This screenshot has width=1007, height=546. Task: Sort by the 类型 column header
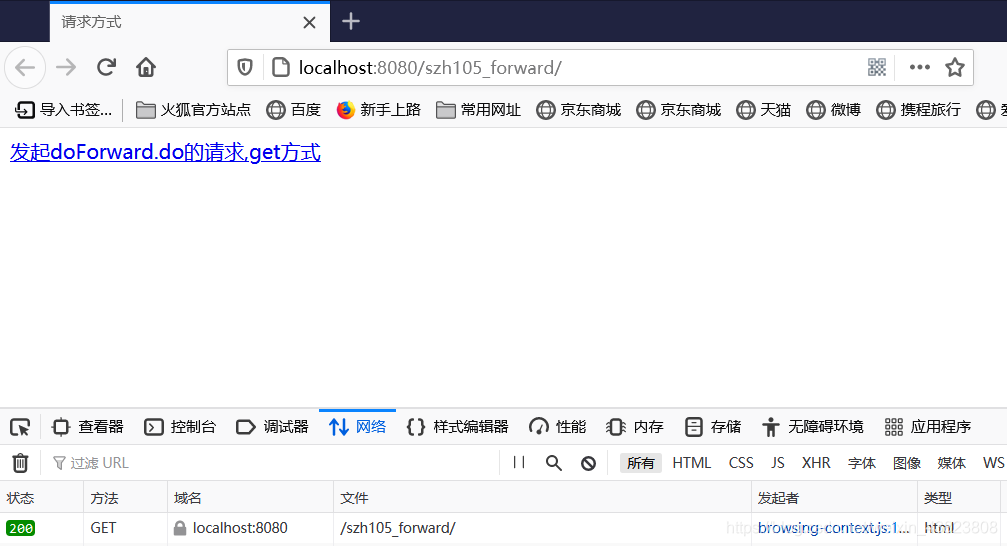click(959, 498)
